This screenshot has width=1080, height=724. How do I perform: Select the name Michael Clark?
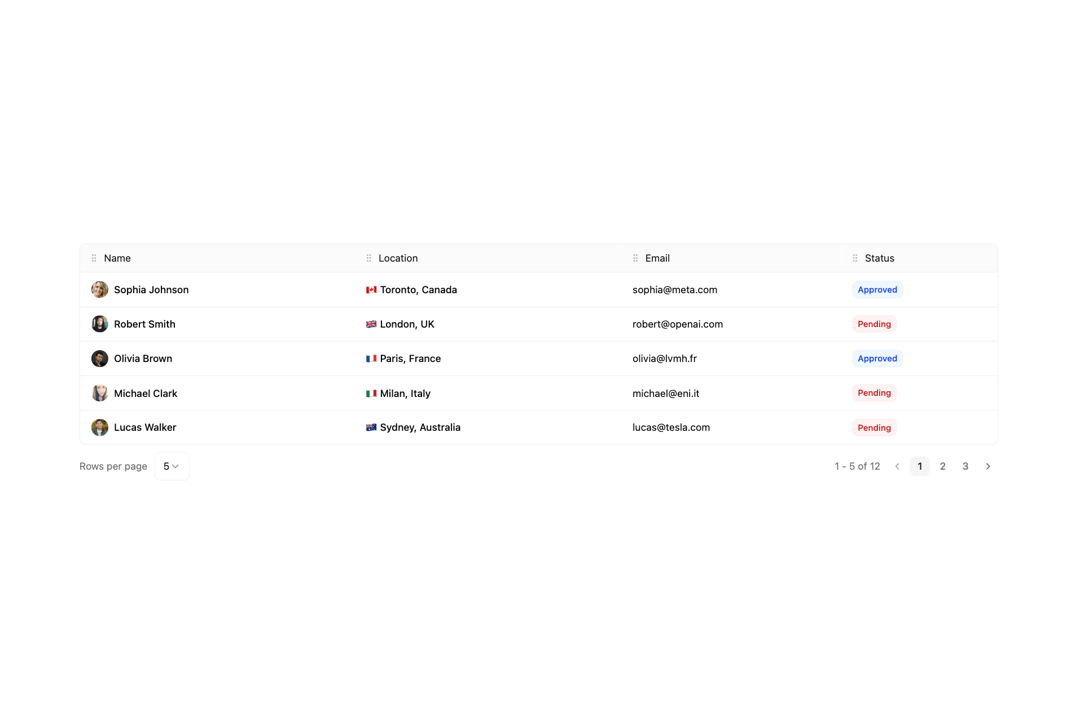coord(145,393)
